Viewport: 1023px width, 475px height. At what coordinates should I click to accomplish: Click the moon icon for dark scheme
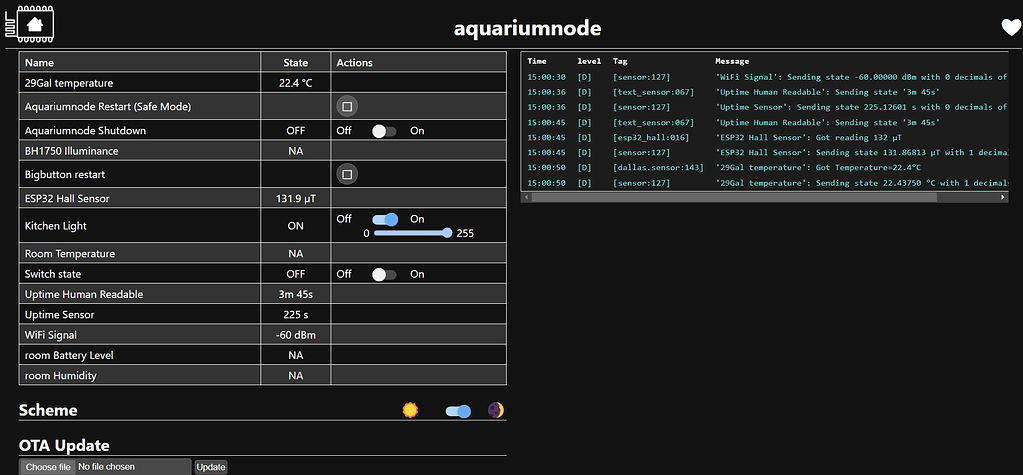[x=495, y=410]
